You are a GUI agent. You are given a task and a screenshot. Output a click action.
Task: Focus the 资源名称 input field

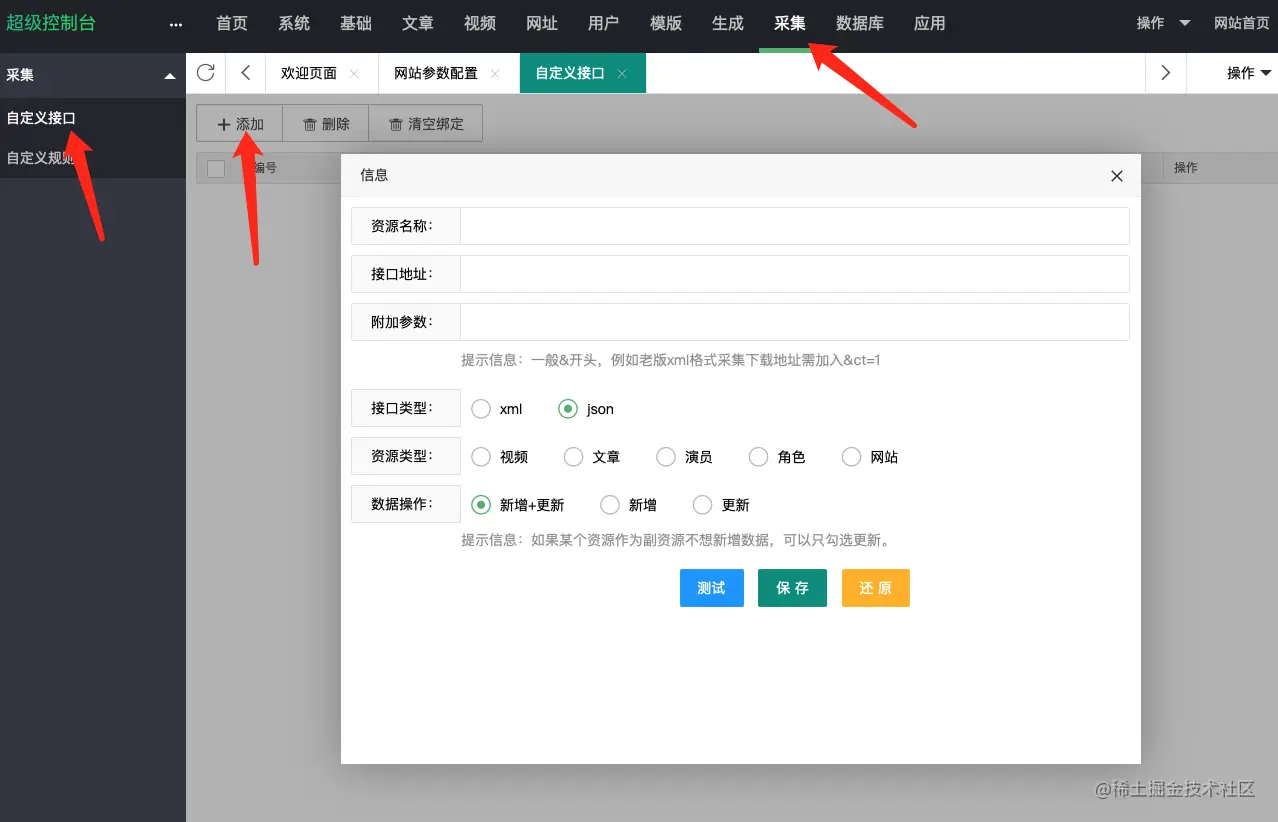click(795, 226)
